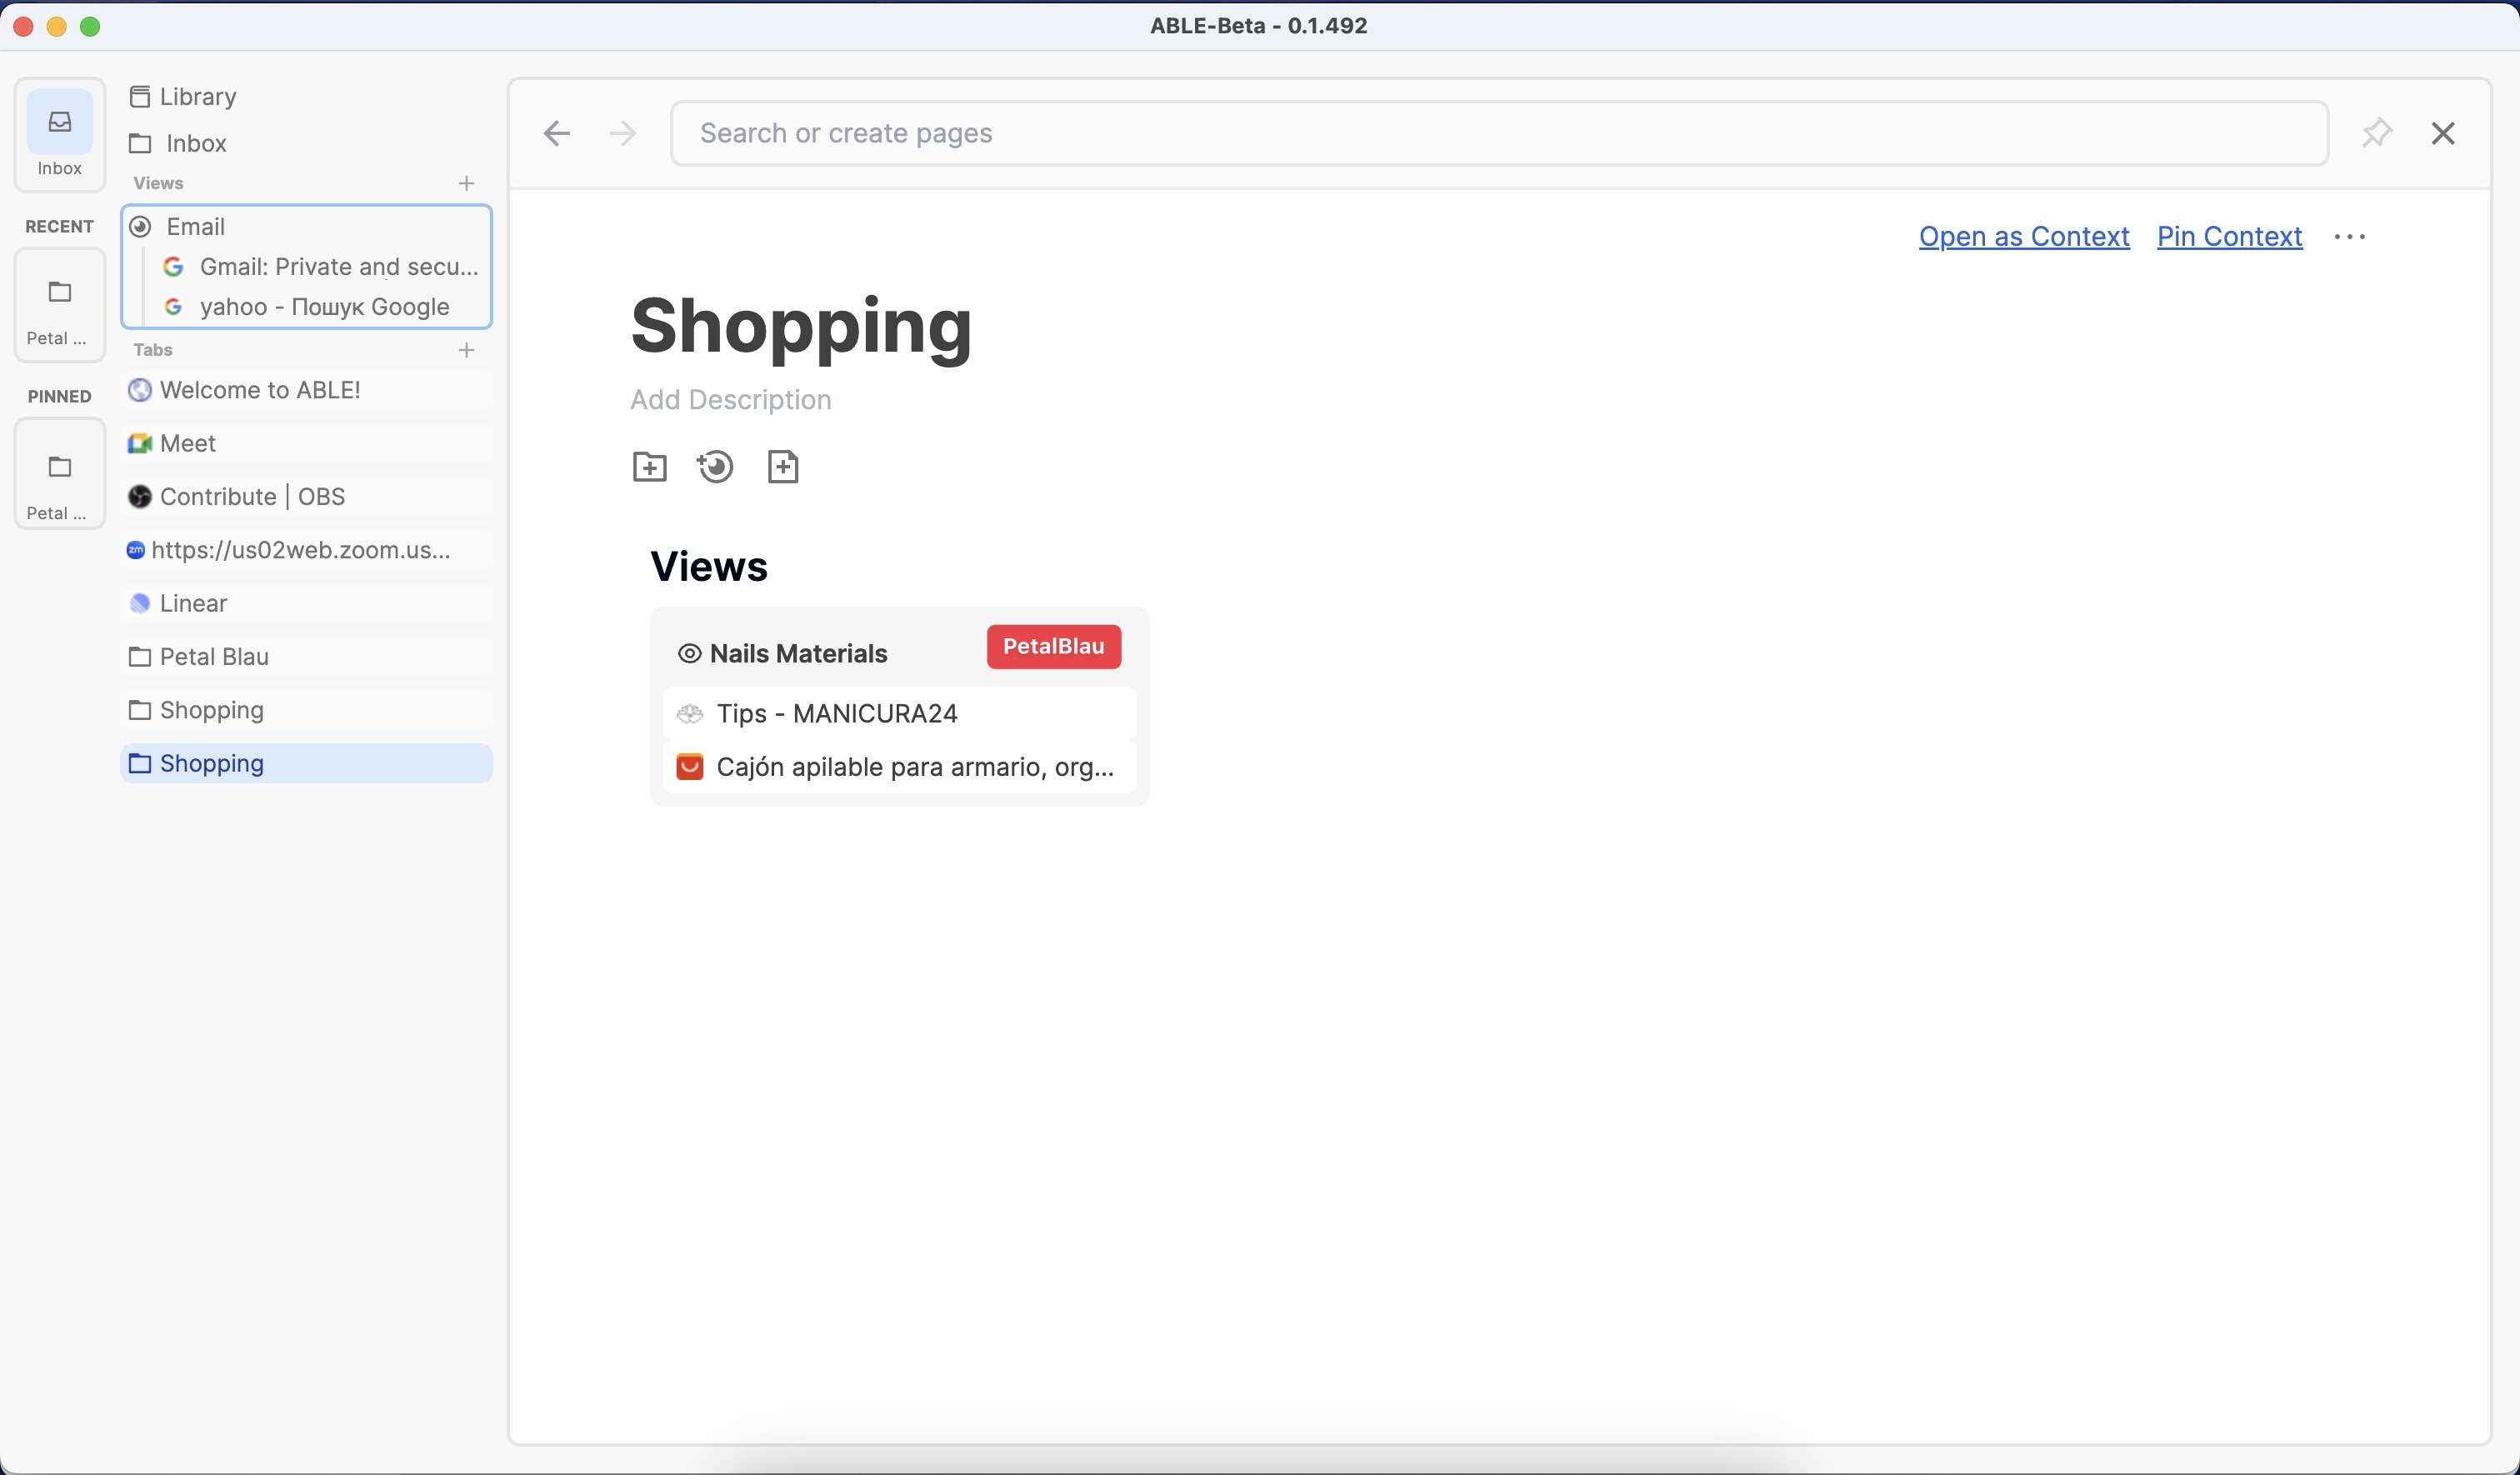Close the Shopping panel with X
This screenshot has height=1475, width=2520.
[x=2442, y=133]
